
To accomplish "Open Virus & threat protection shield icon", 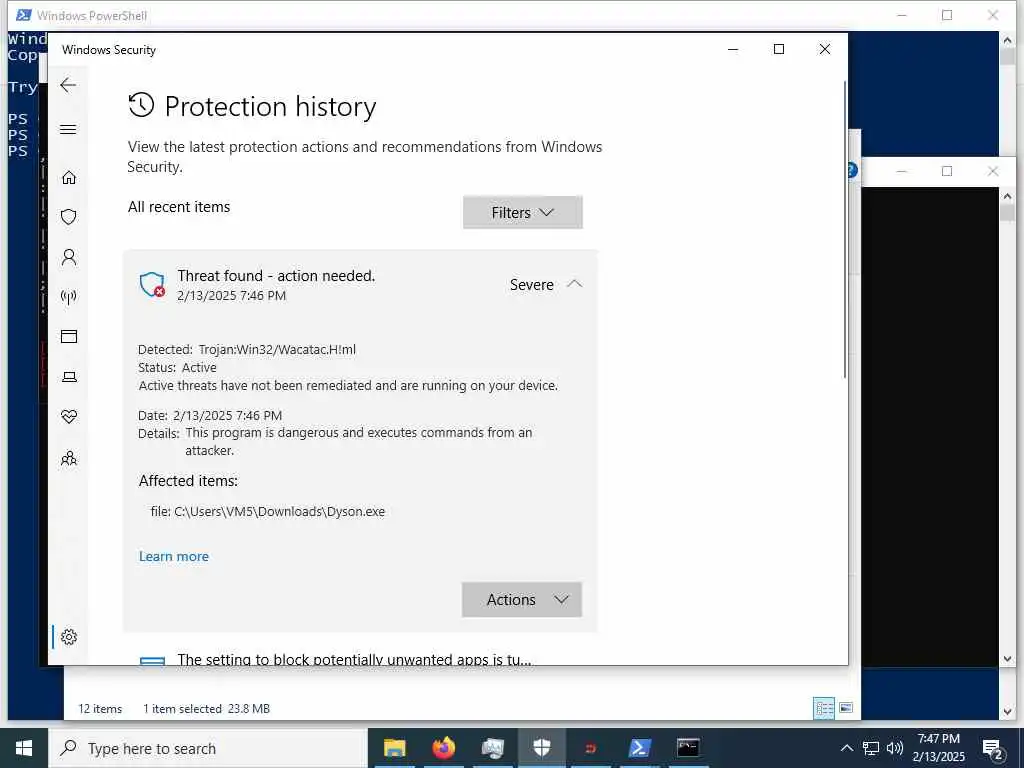I will [x=69, y=217].
